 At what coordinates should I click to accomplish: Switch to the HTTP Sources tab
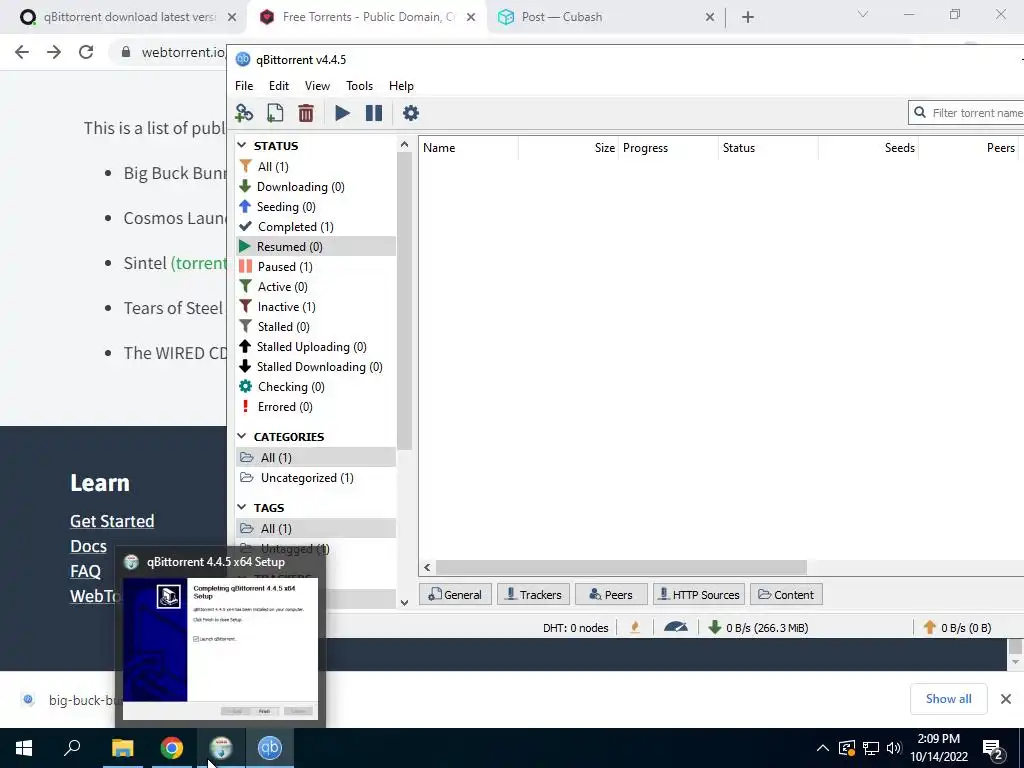(699, 594)
